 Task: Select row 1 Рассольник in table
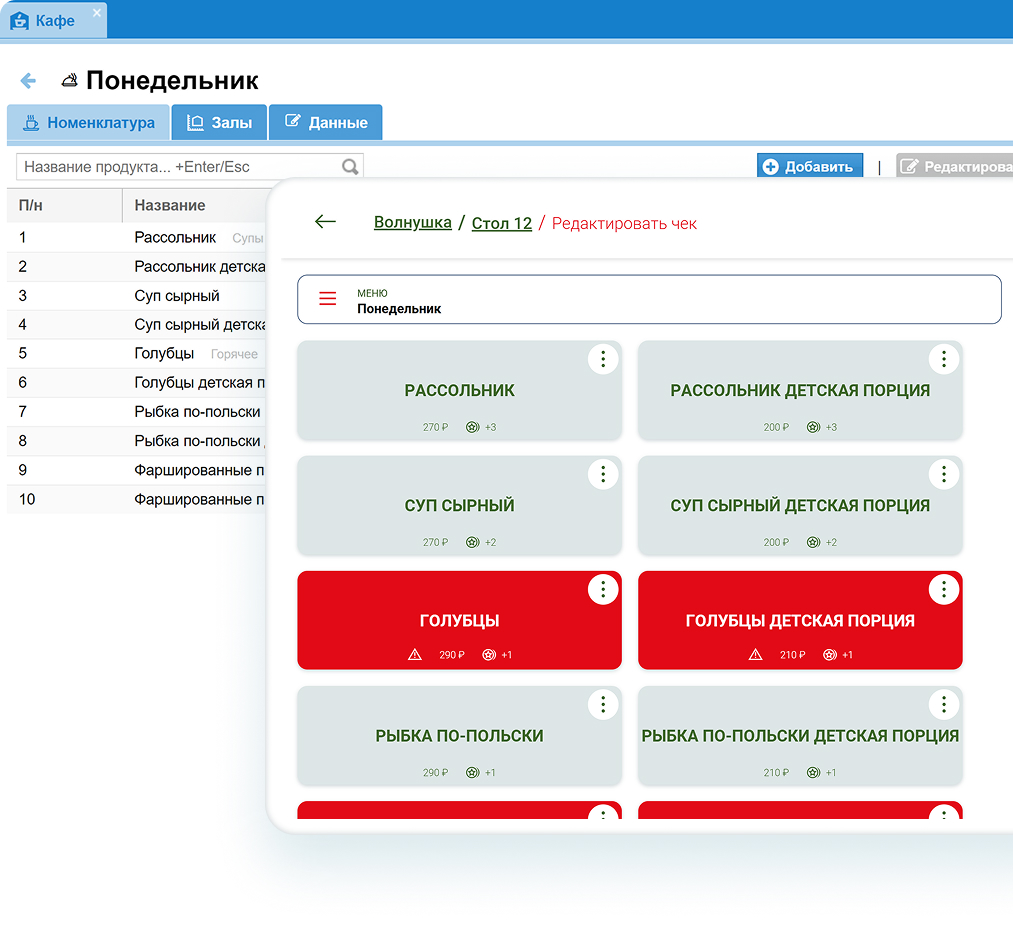[136, 238]
